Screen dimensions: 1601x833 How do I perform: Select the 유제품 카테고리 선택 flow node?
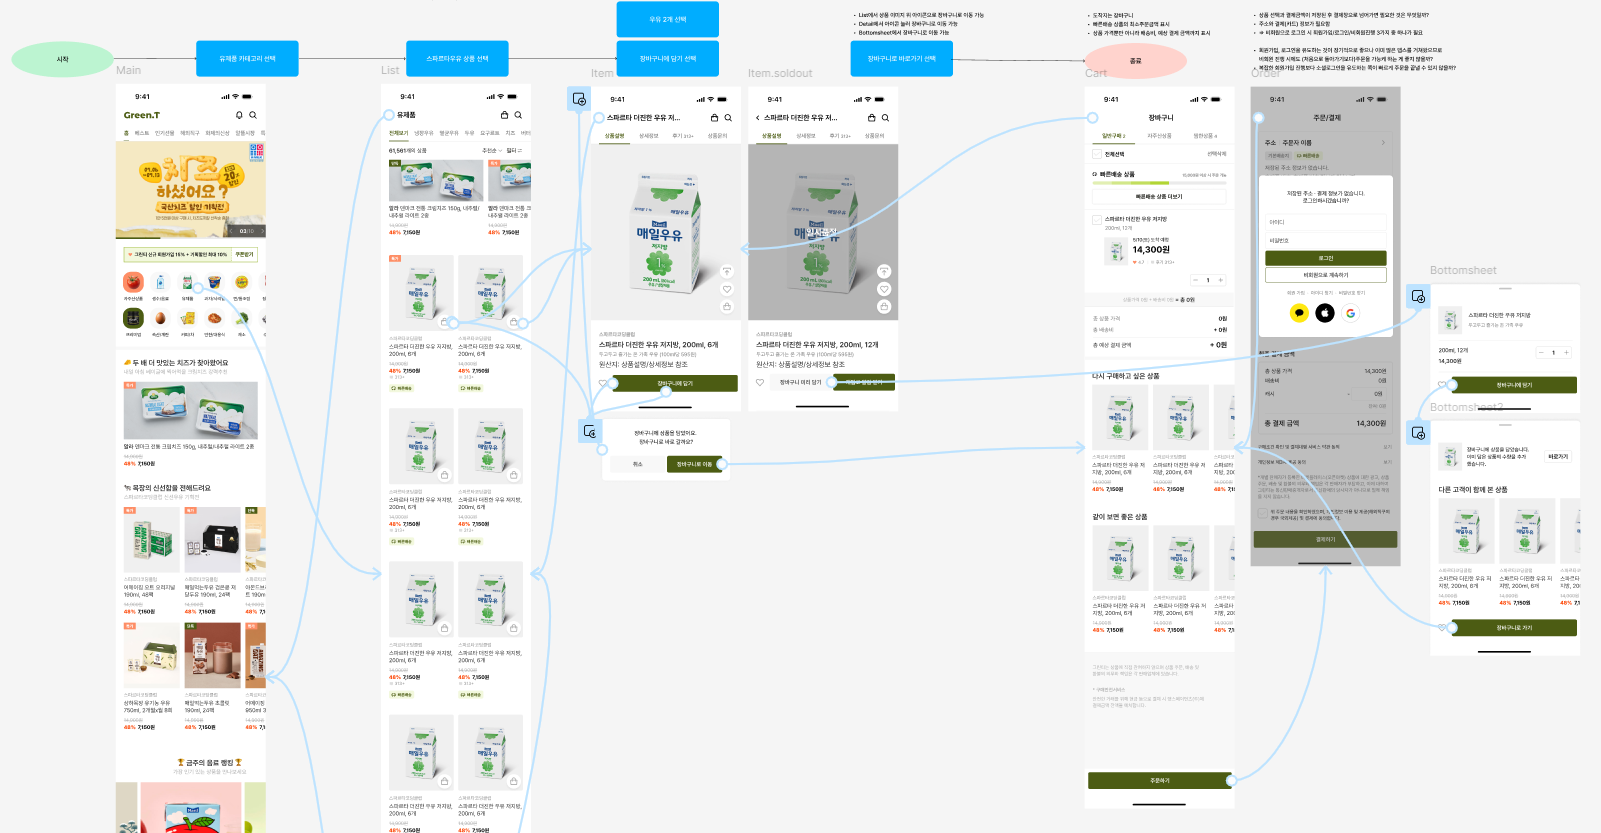click(247, 59)
